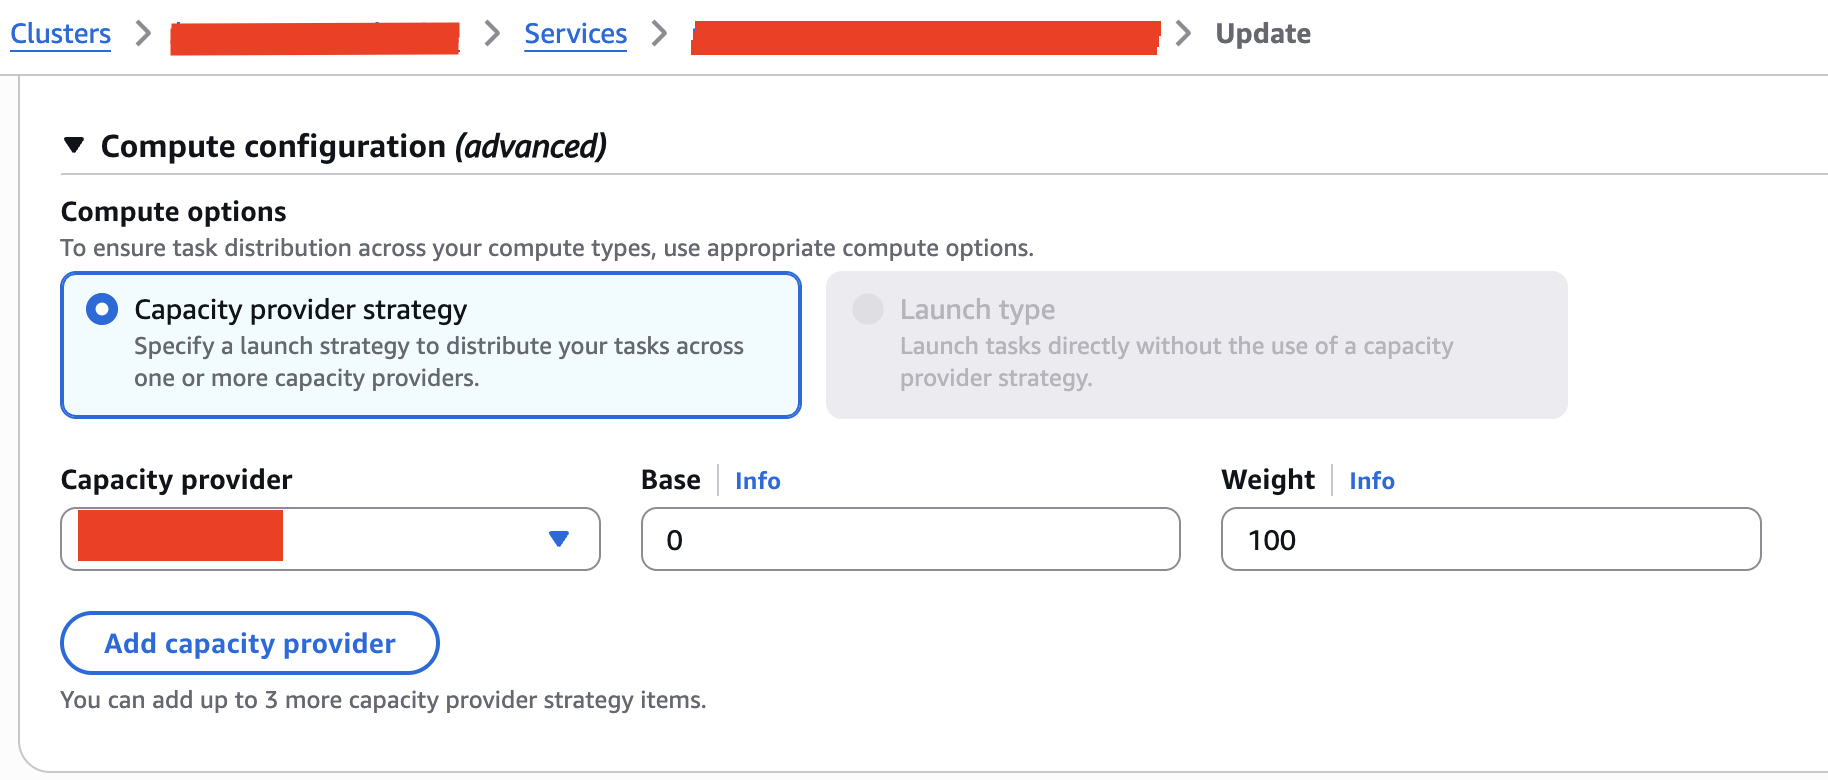Collapse section using the Compute configuration triangle
The height and width of the screenshot is (780, 1828).
73,146
